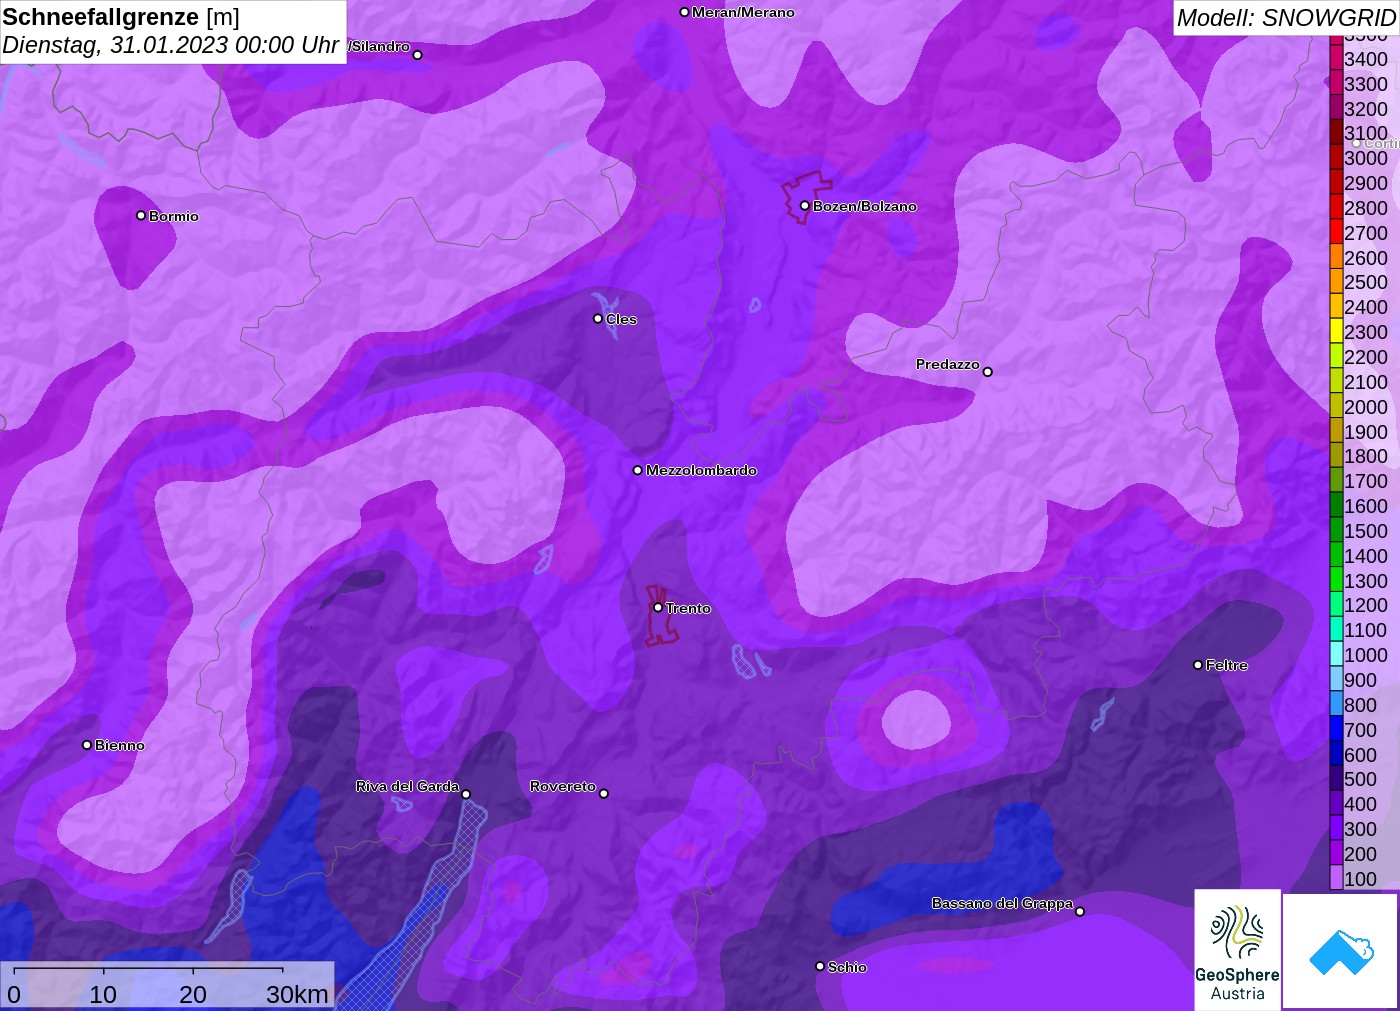Click the legend value "2400"
Viewport: 1400px width, 1011px height.
pos(1366,307)
